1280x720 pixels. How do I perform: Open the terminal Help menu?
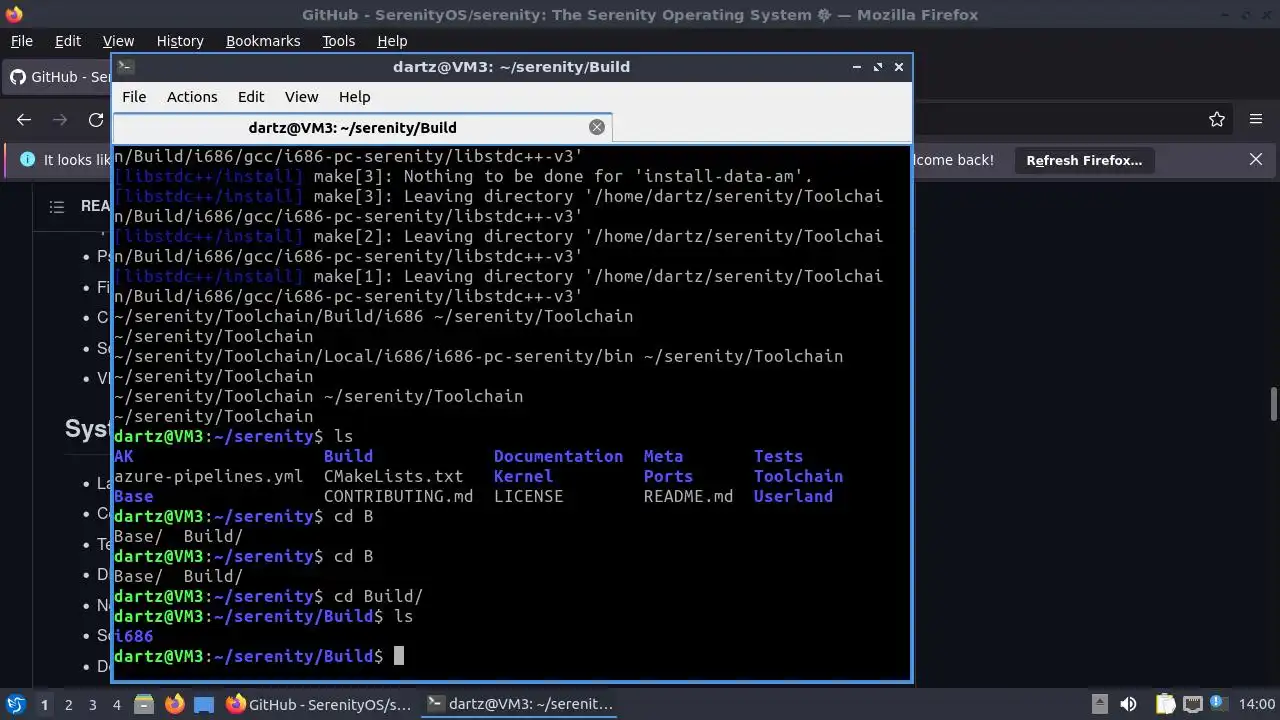[355, 97]
